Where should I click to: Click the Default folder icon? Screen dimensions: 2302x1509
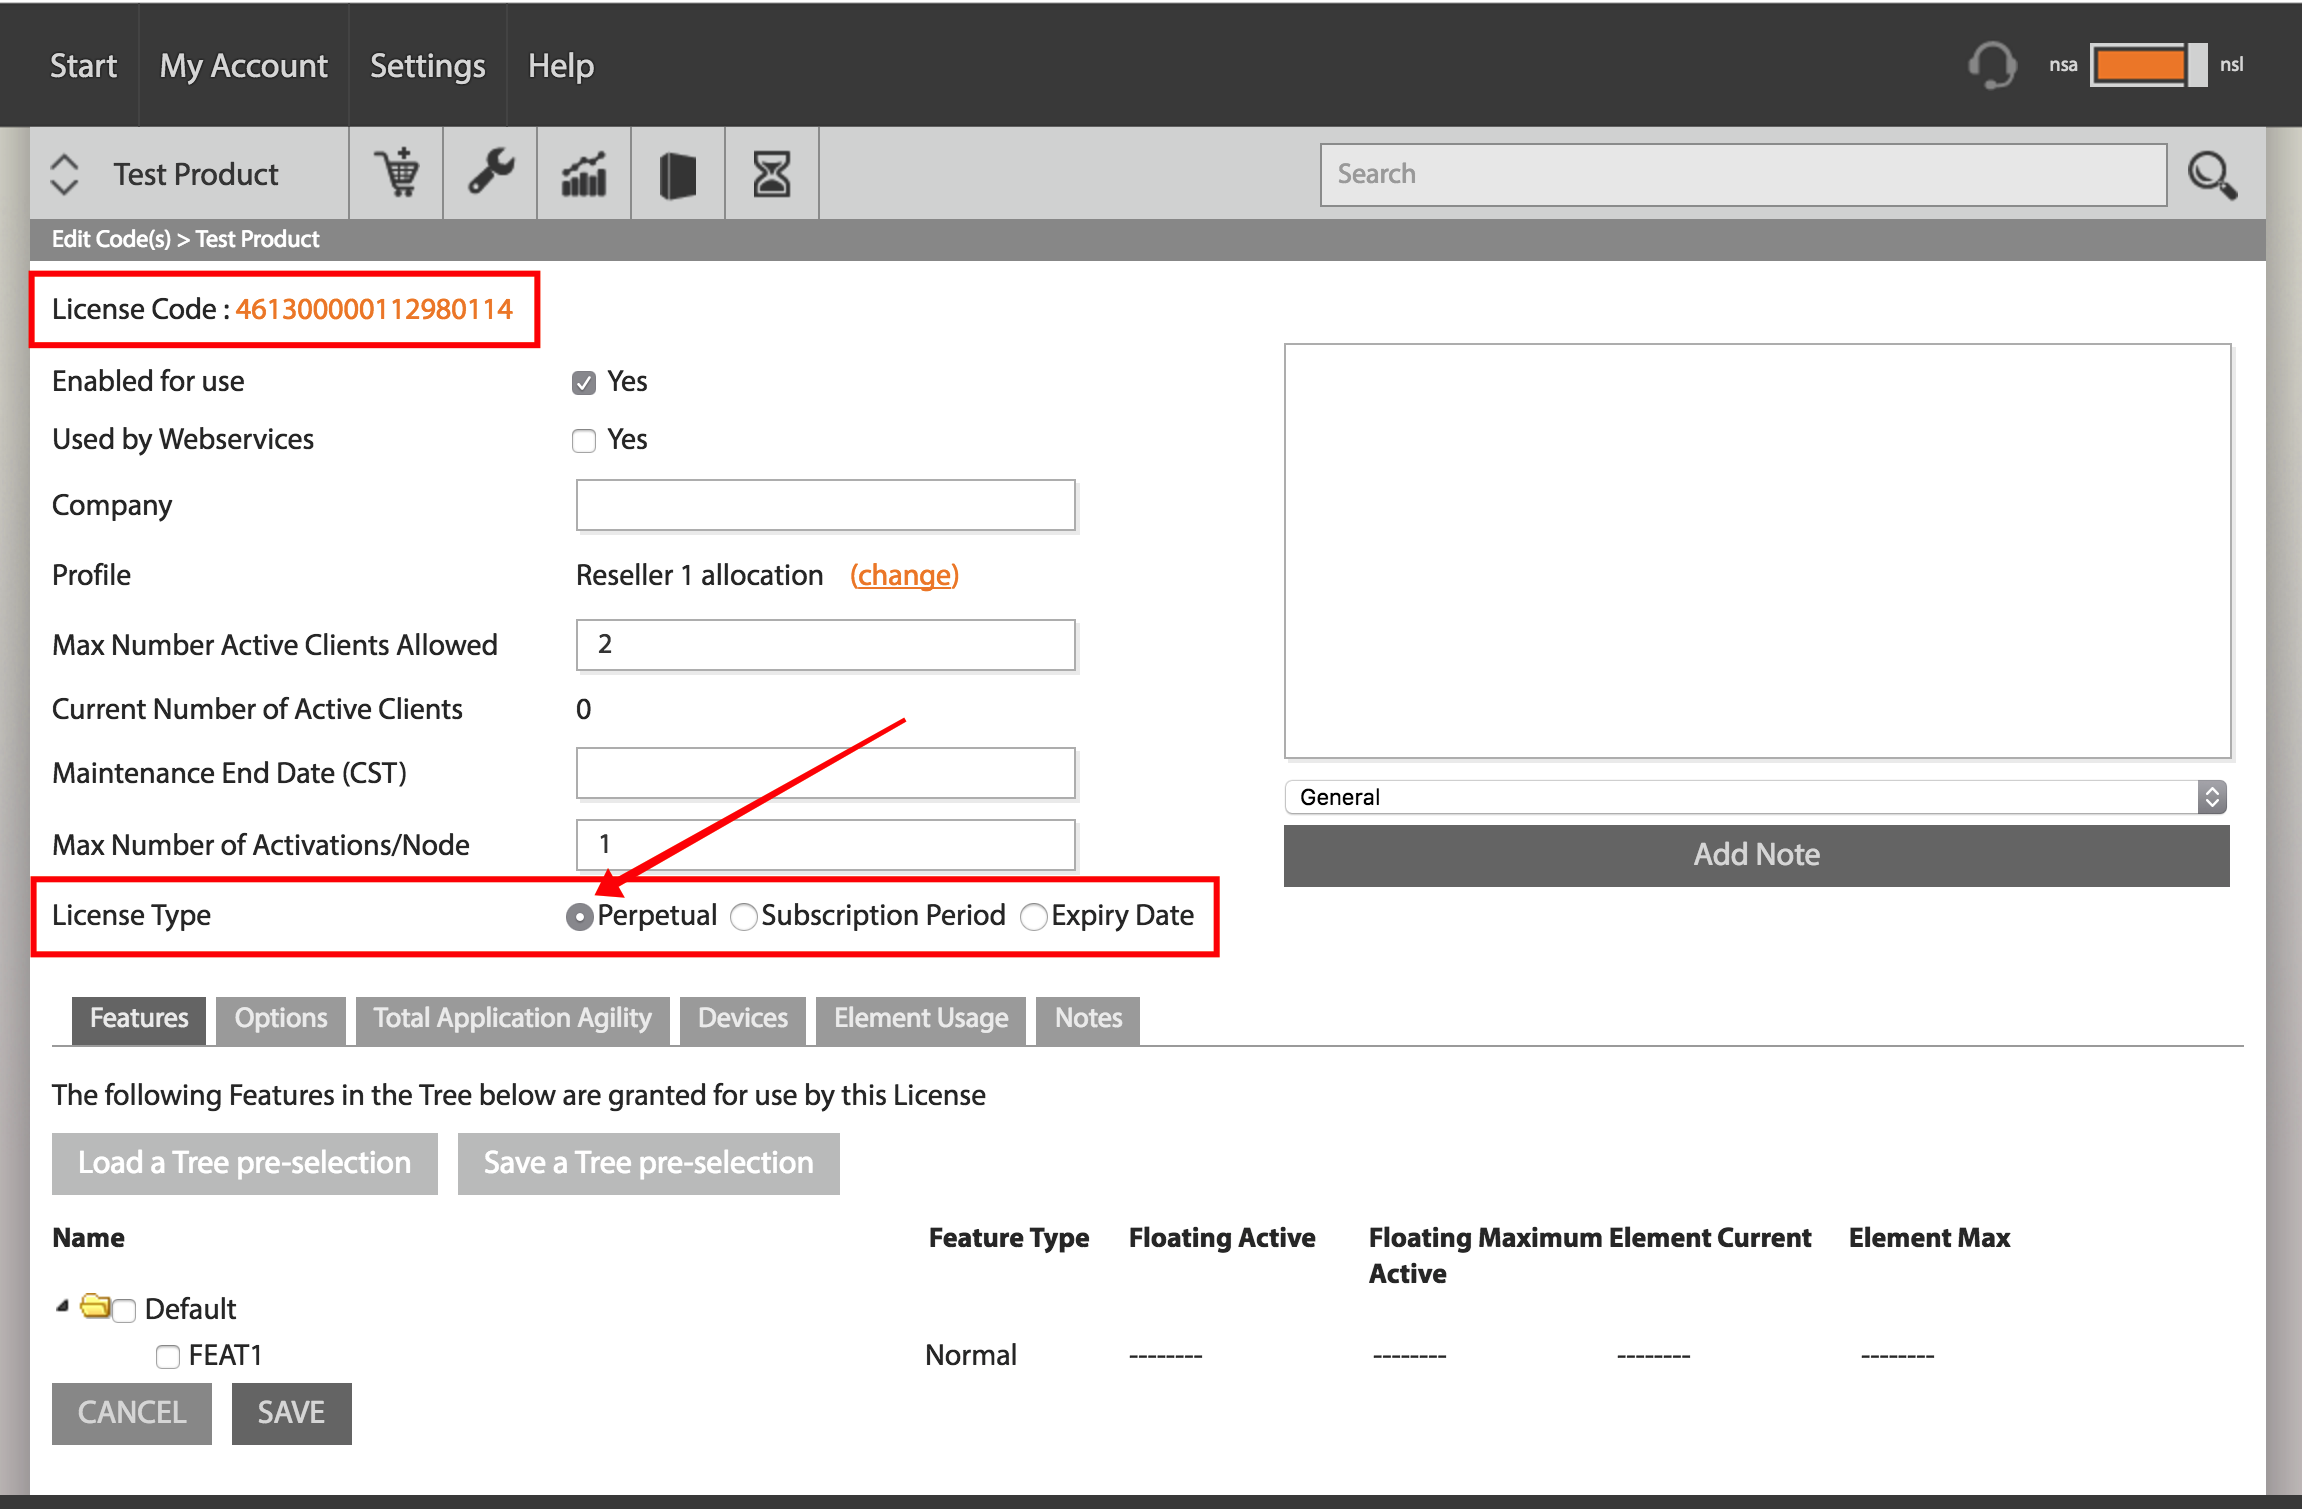tap(95, 1305)
